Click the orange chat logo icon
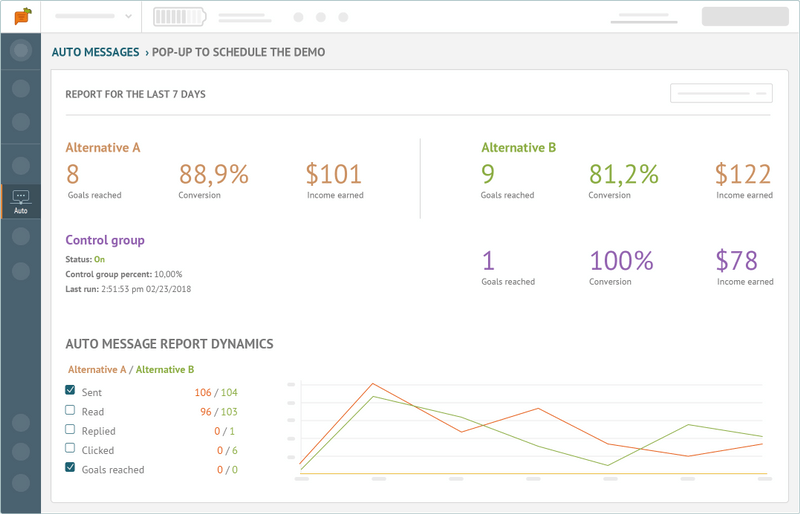Screen dimensions: 800x514 [x=21, y=16]
